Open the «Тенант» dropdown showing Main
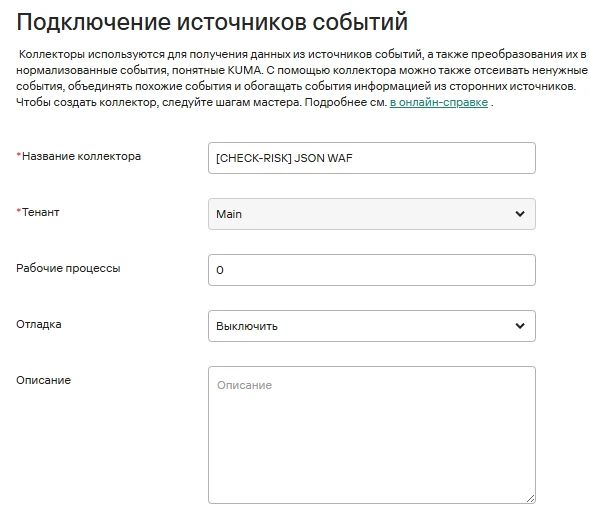 pyautogui.click(x=372, y=214)
